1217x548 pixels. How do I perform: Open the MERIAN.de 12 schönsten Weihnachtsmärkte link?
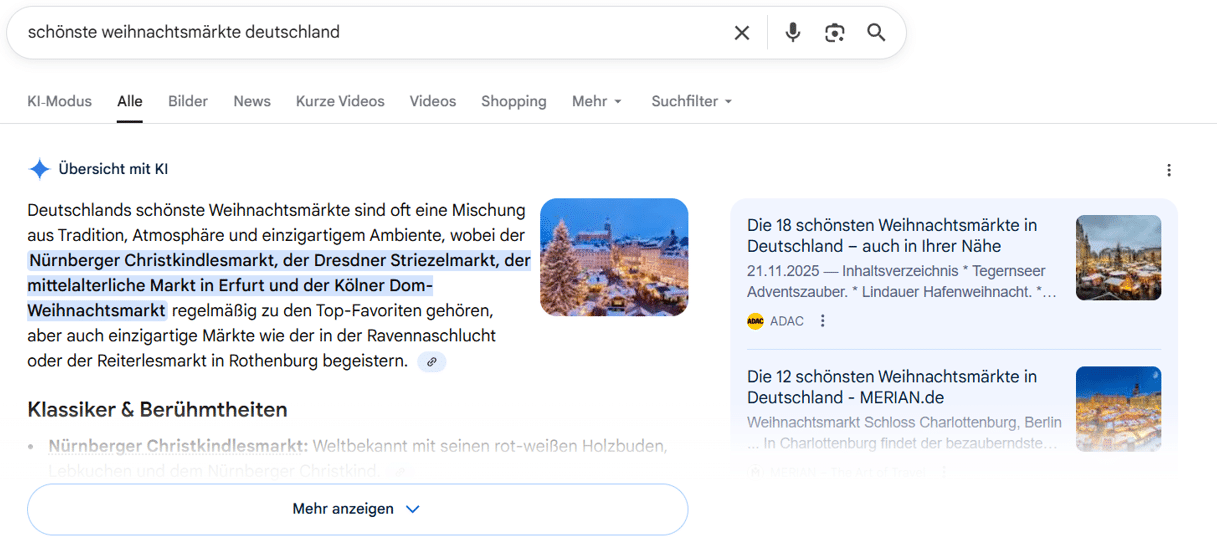pyautogui.click(x=892, y=387)
